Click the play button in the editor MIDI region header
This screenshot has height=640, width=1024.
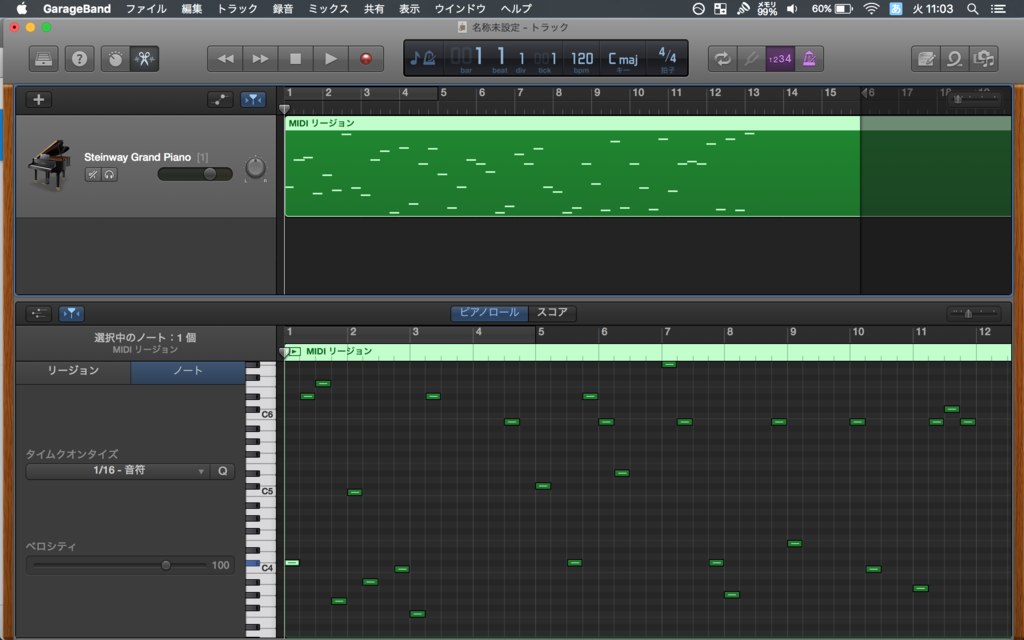click(x=295, y=351)
